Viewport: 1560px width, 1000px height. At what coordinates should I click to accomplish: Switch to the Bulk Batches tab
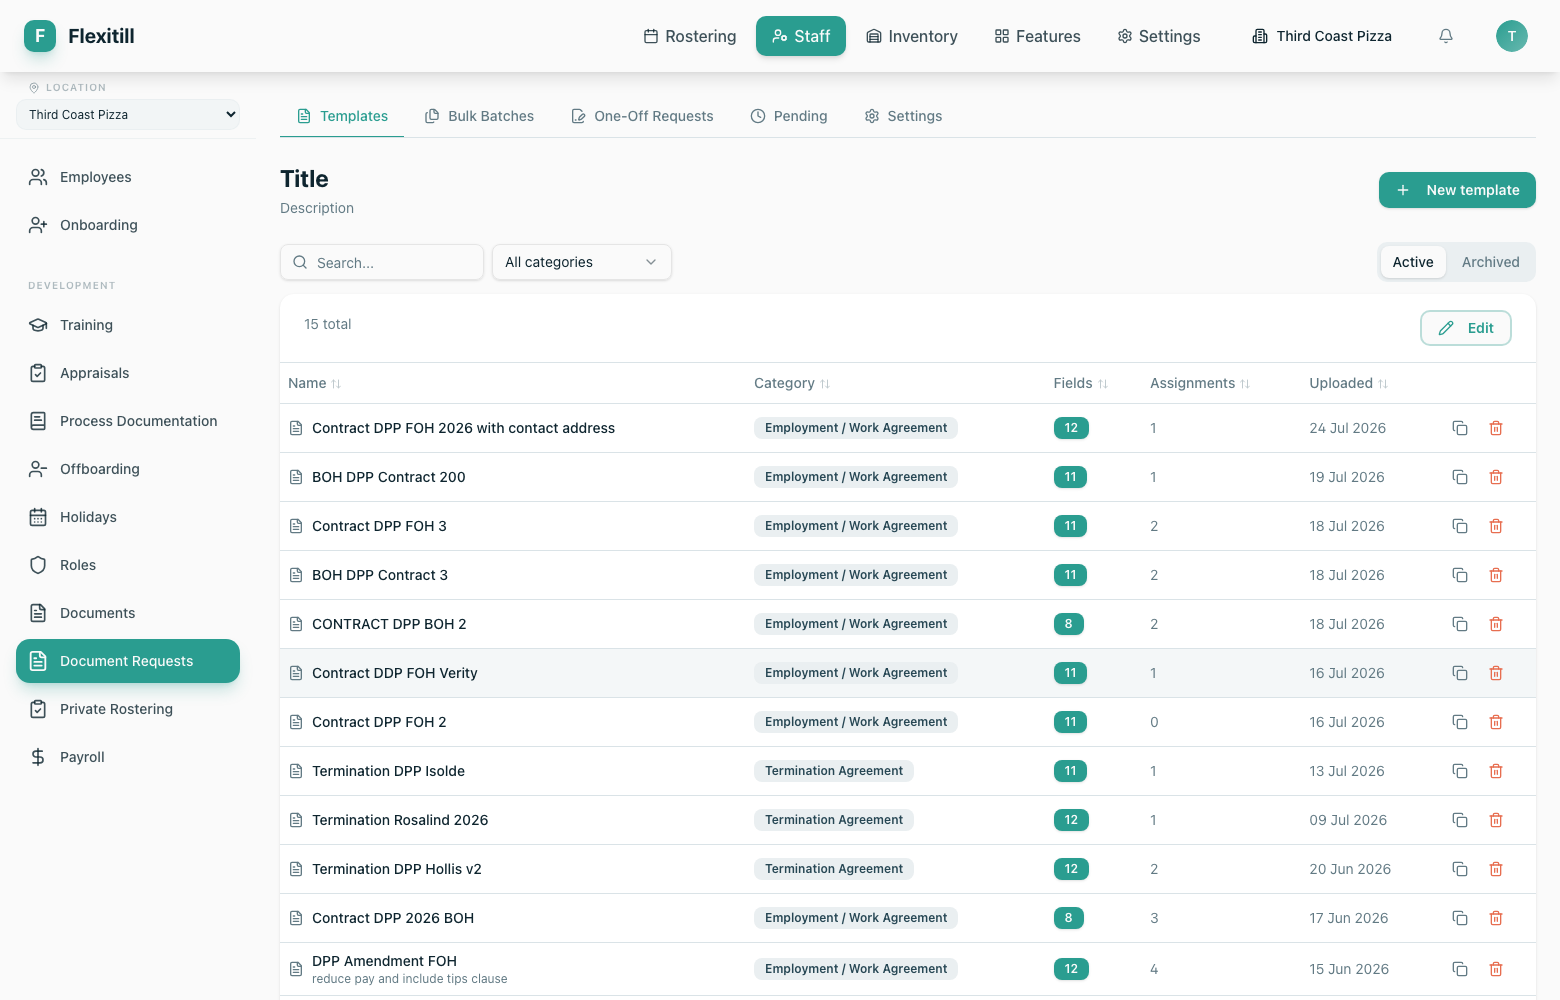(479, 116)
